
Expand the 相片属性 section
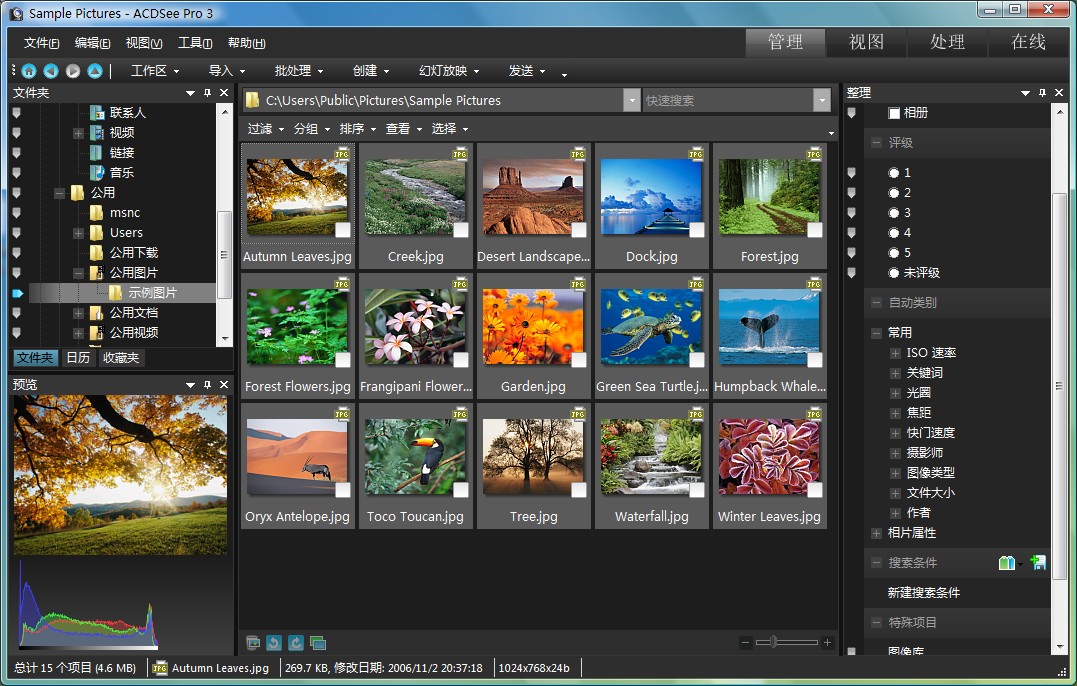(876, 533)
